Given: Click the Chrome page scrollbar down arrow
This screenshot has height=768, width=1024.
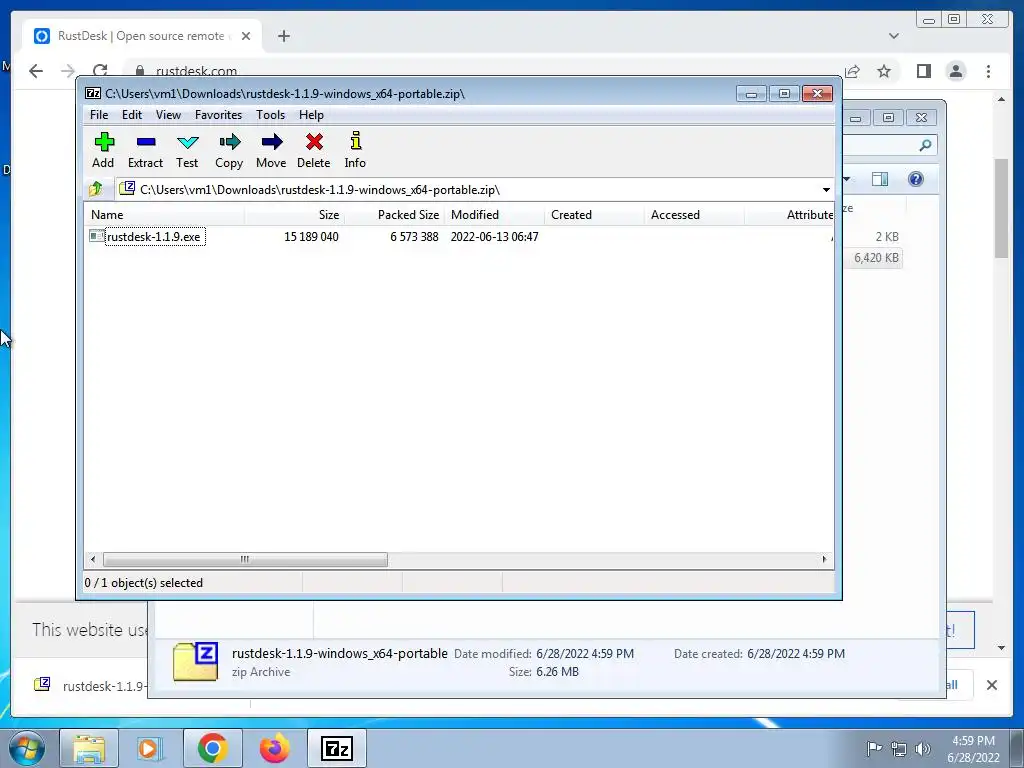Looking at the screenshot, I should tap(1001, 647).
